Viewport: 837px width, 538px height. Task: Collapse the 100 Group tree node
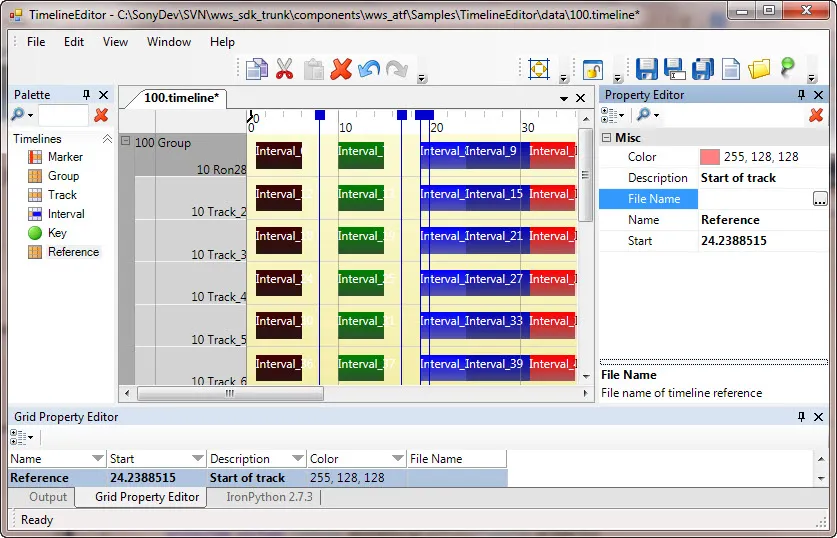pos(125,141)
